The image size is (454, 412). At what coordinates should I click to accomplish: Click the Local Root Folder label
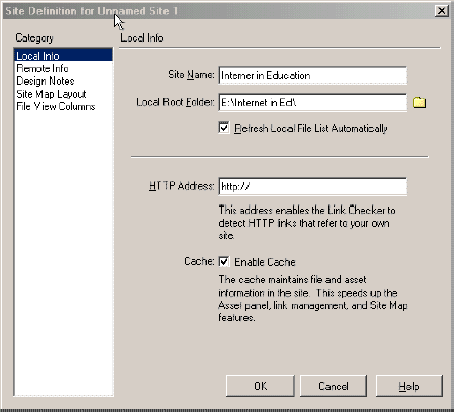[x=175, y=102]
